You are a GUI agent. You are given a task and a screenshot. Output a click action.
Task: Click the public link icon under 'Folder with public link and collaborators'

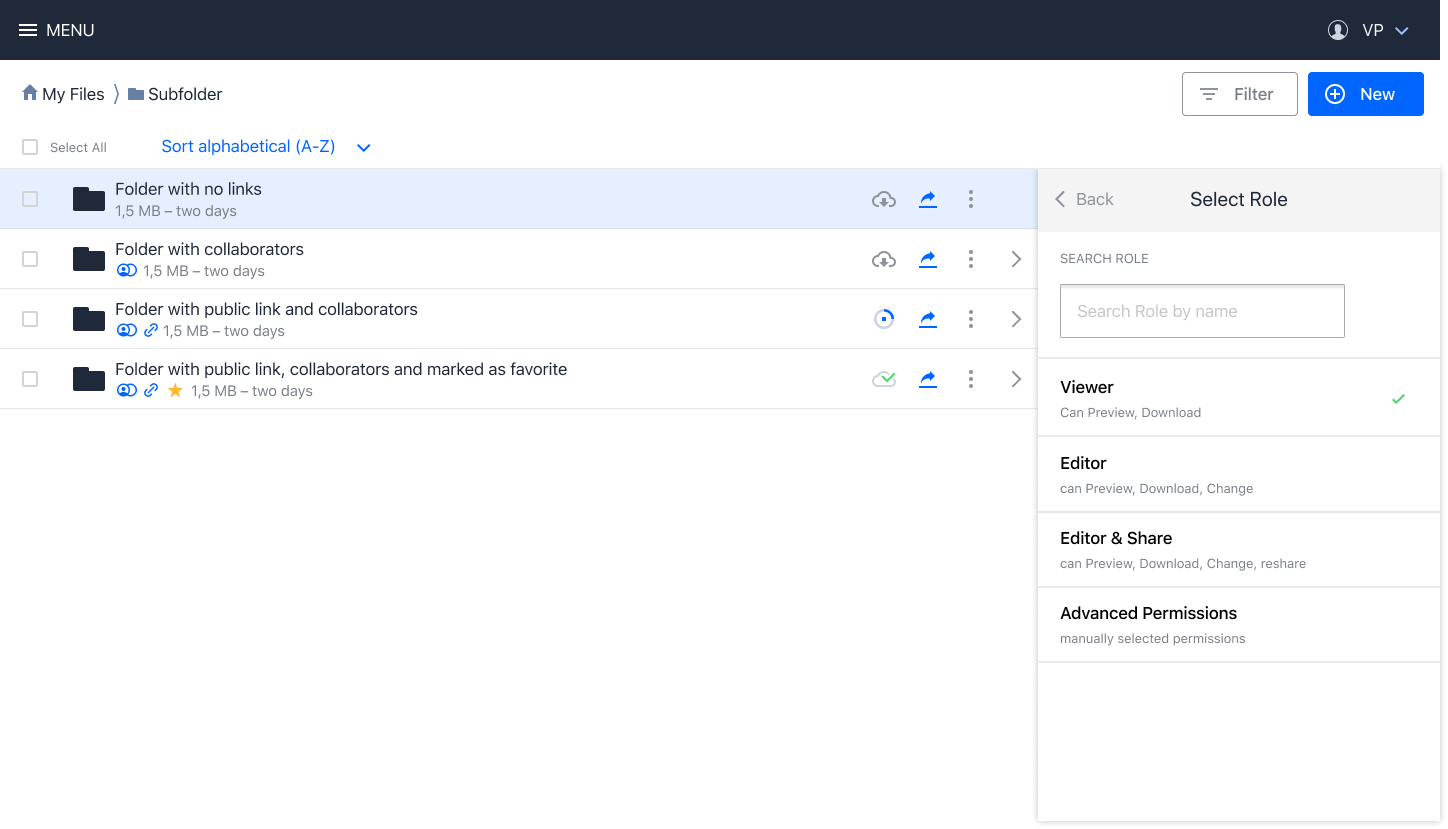tap(151, 331)
